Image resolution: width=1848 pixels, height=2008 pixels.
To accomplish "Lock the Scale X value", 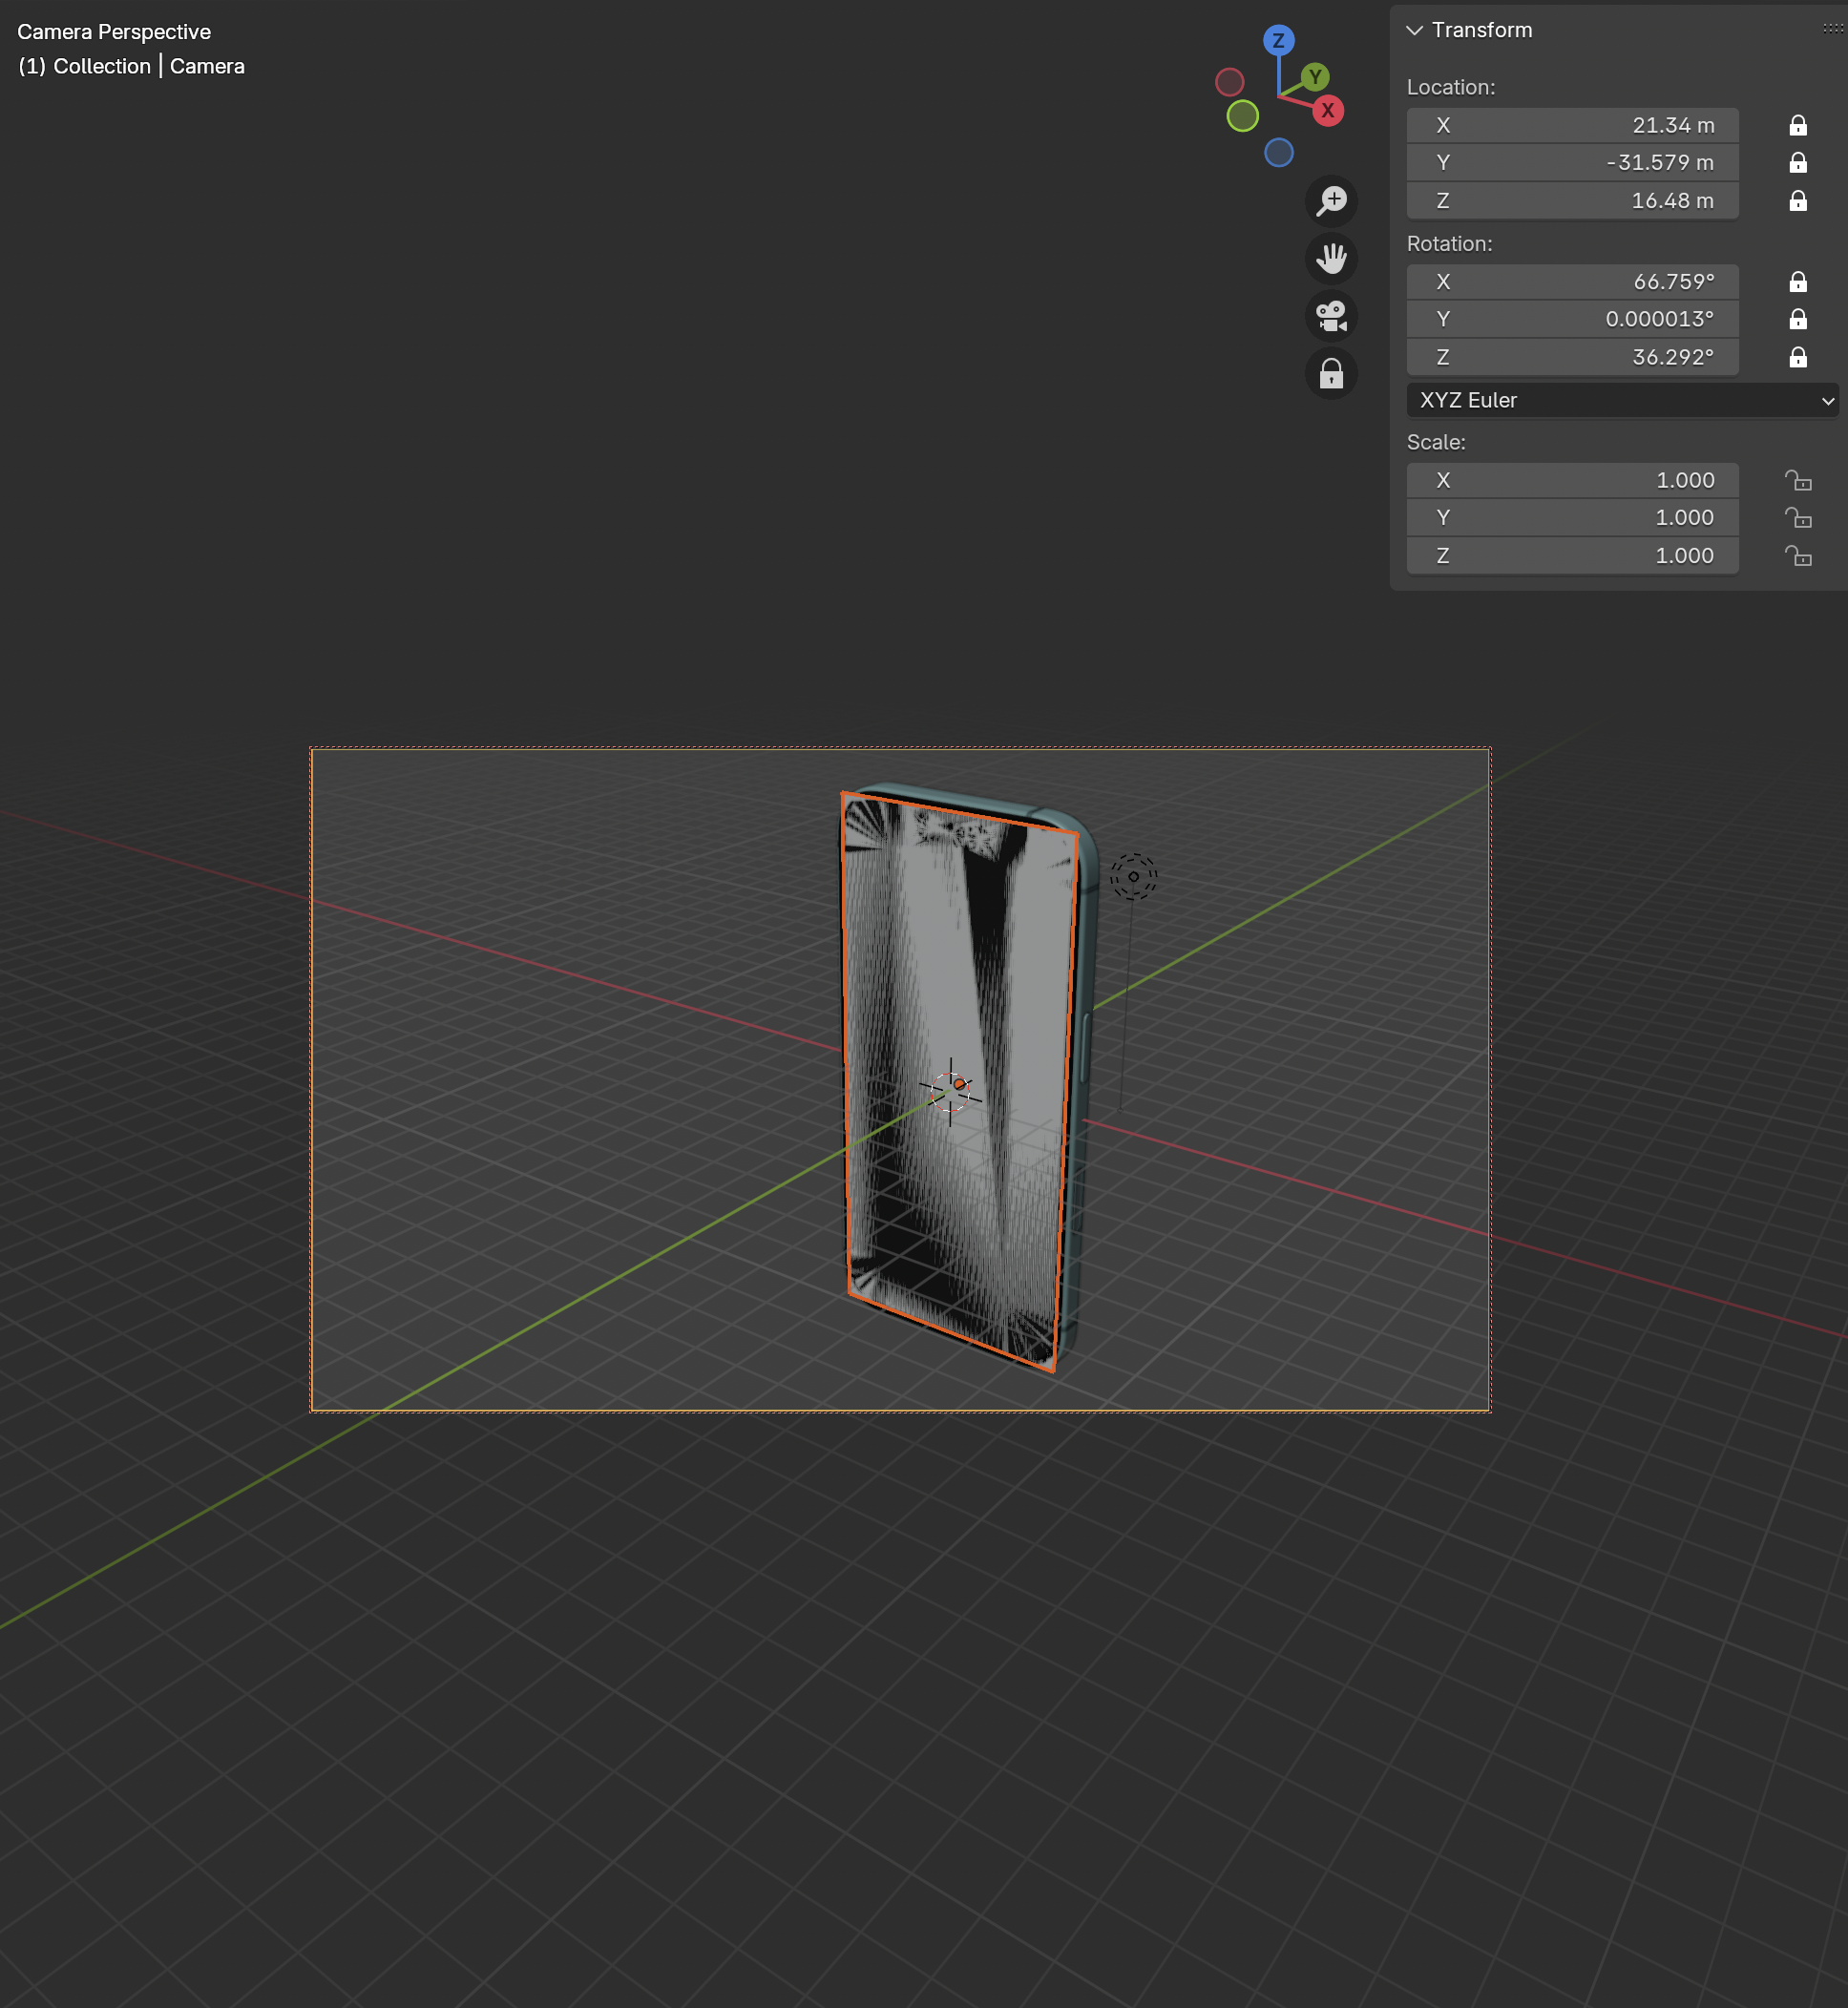I will [1797, 481].
